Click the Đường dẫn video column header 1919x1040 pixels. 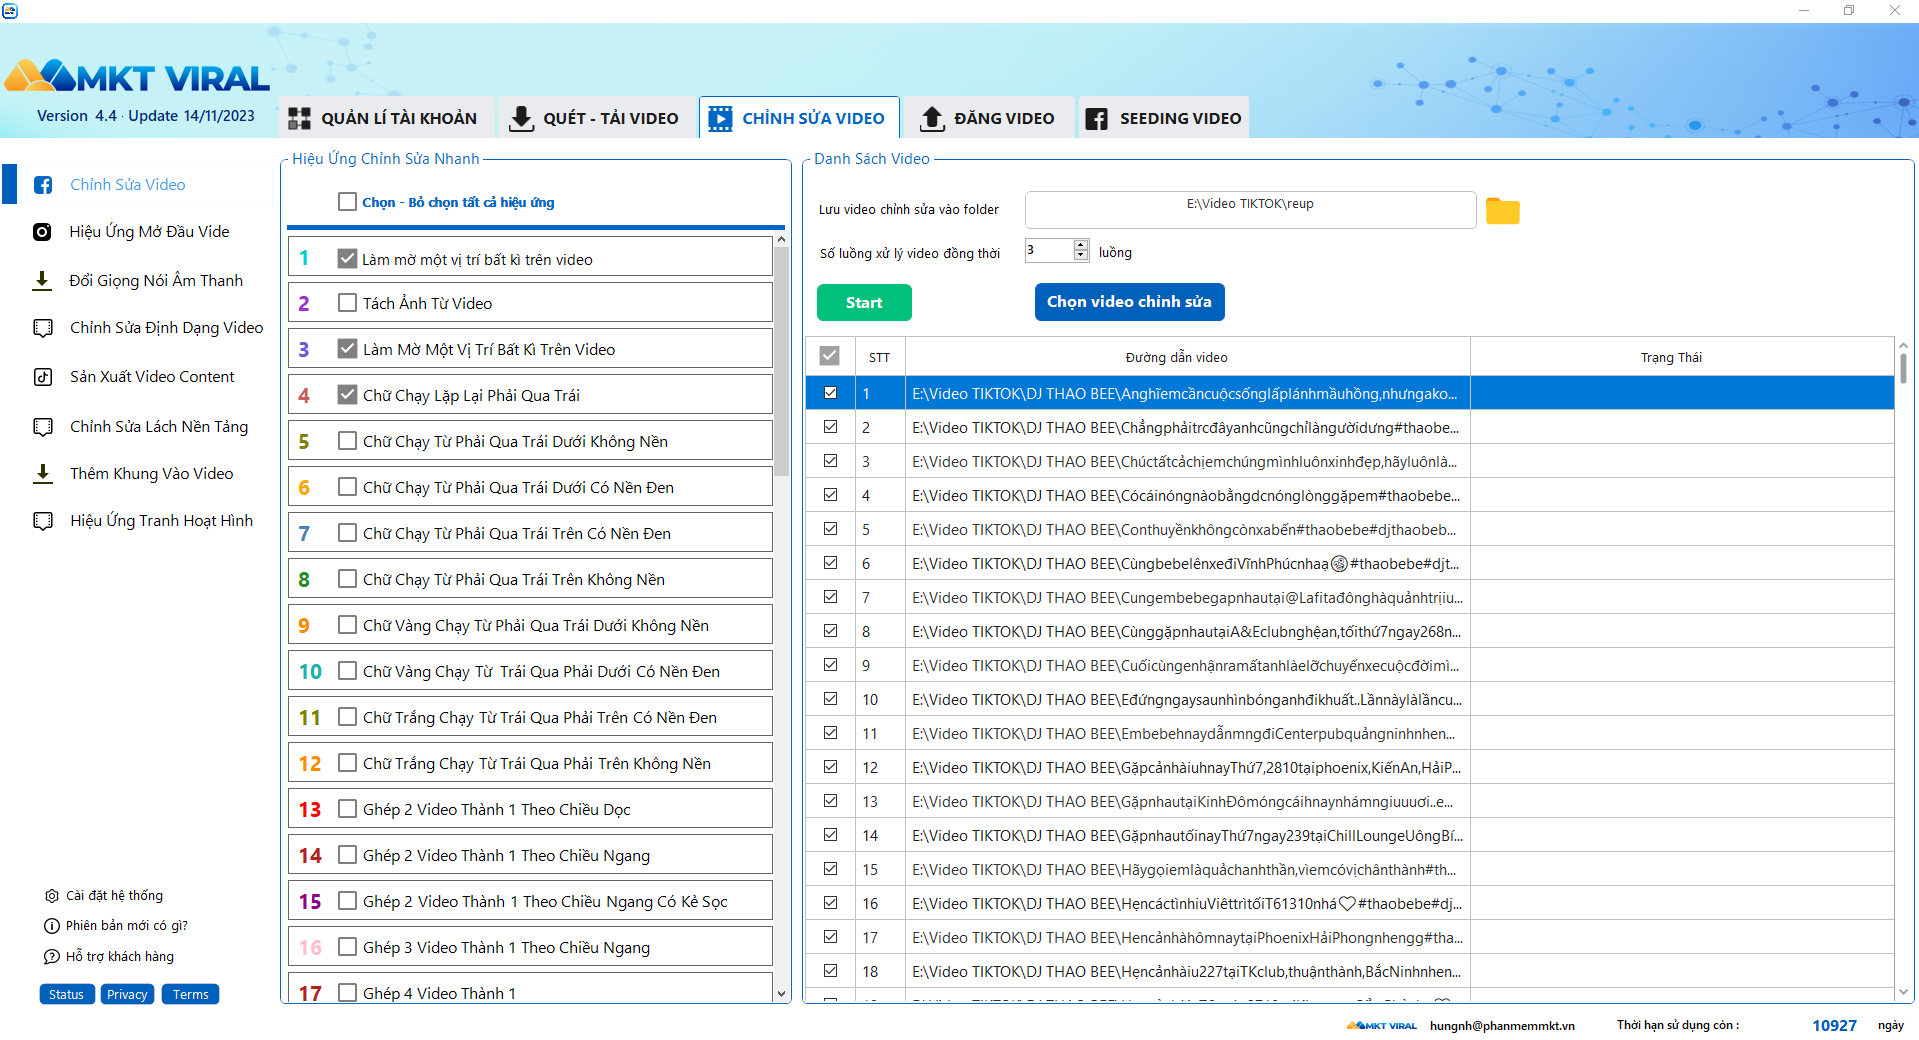pos(1187,357)
